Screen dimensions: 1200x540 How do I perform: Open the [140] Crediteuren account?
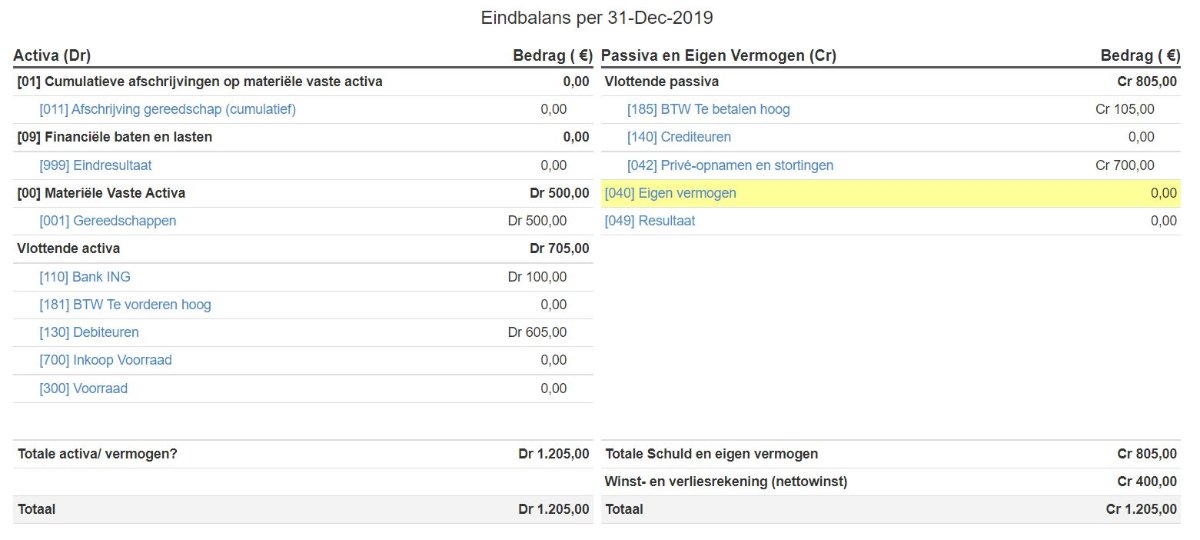click(x=679, y=137)
